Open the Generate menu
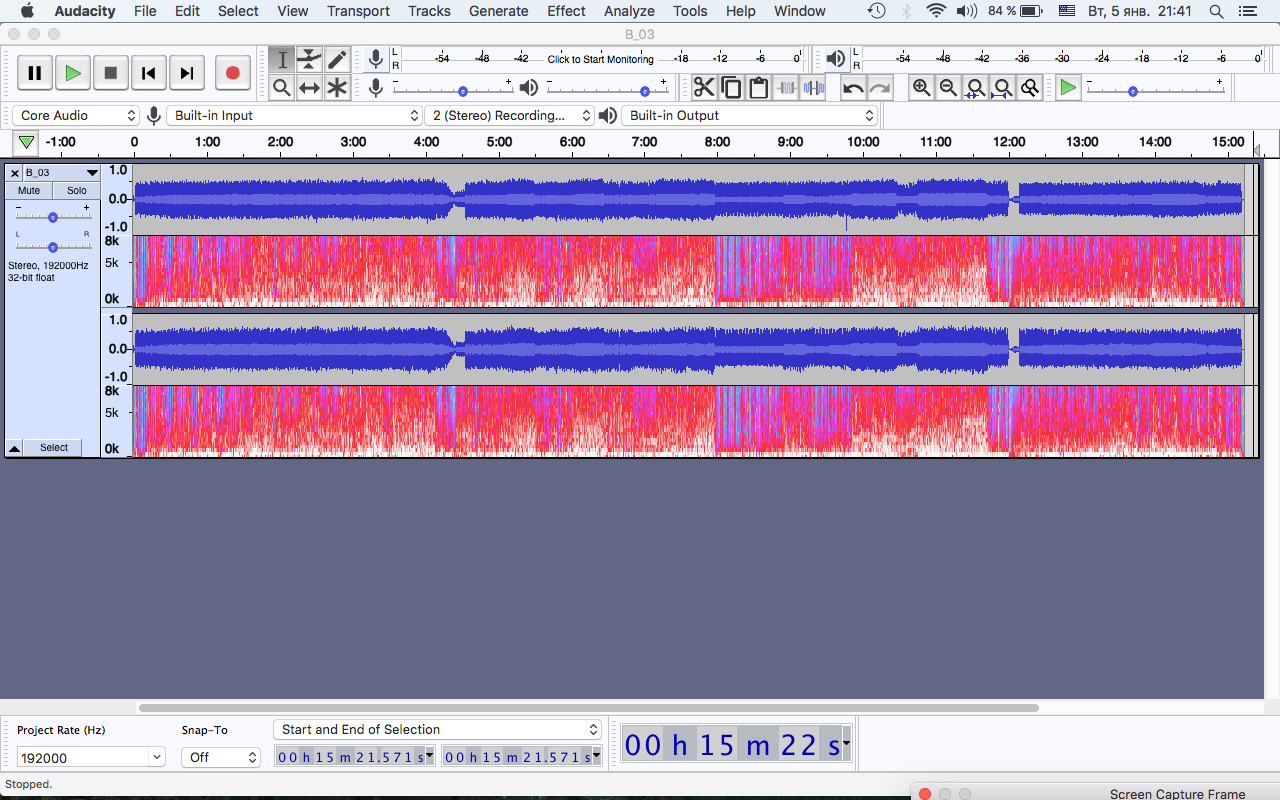This screenshot has height=800, width=1280. [x=499, y=11]
